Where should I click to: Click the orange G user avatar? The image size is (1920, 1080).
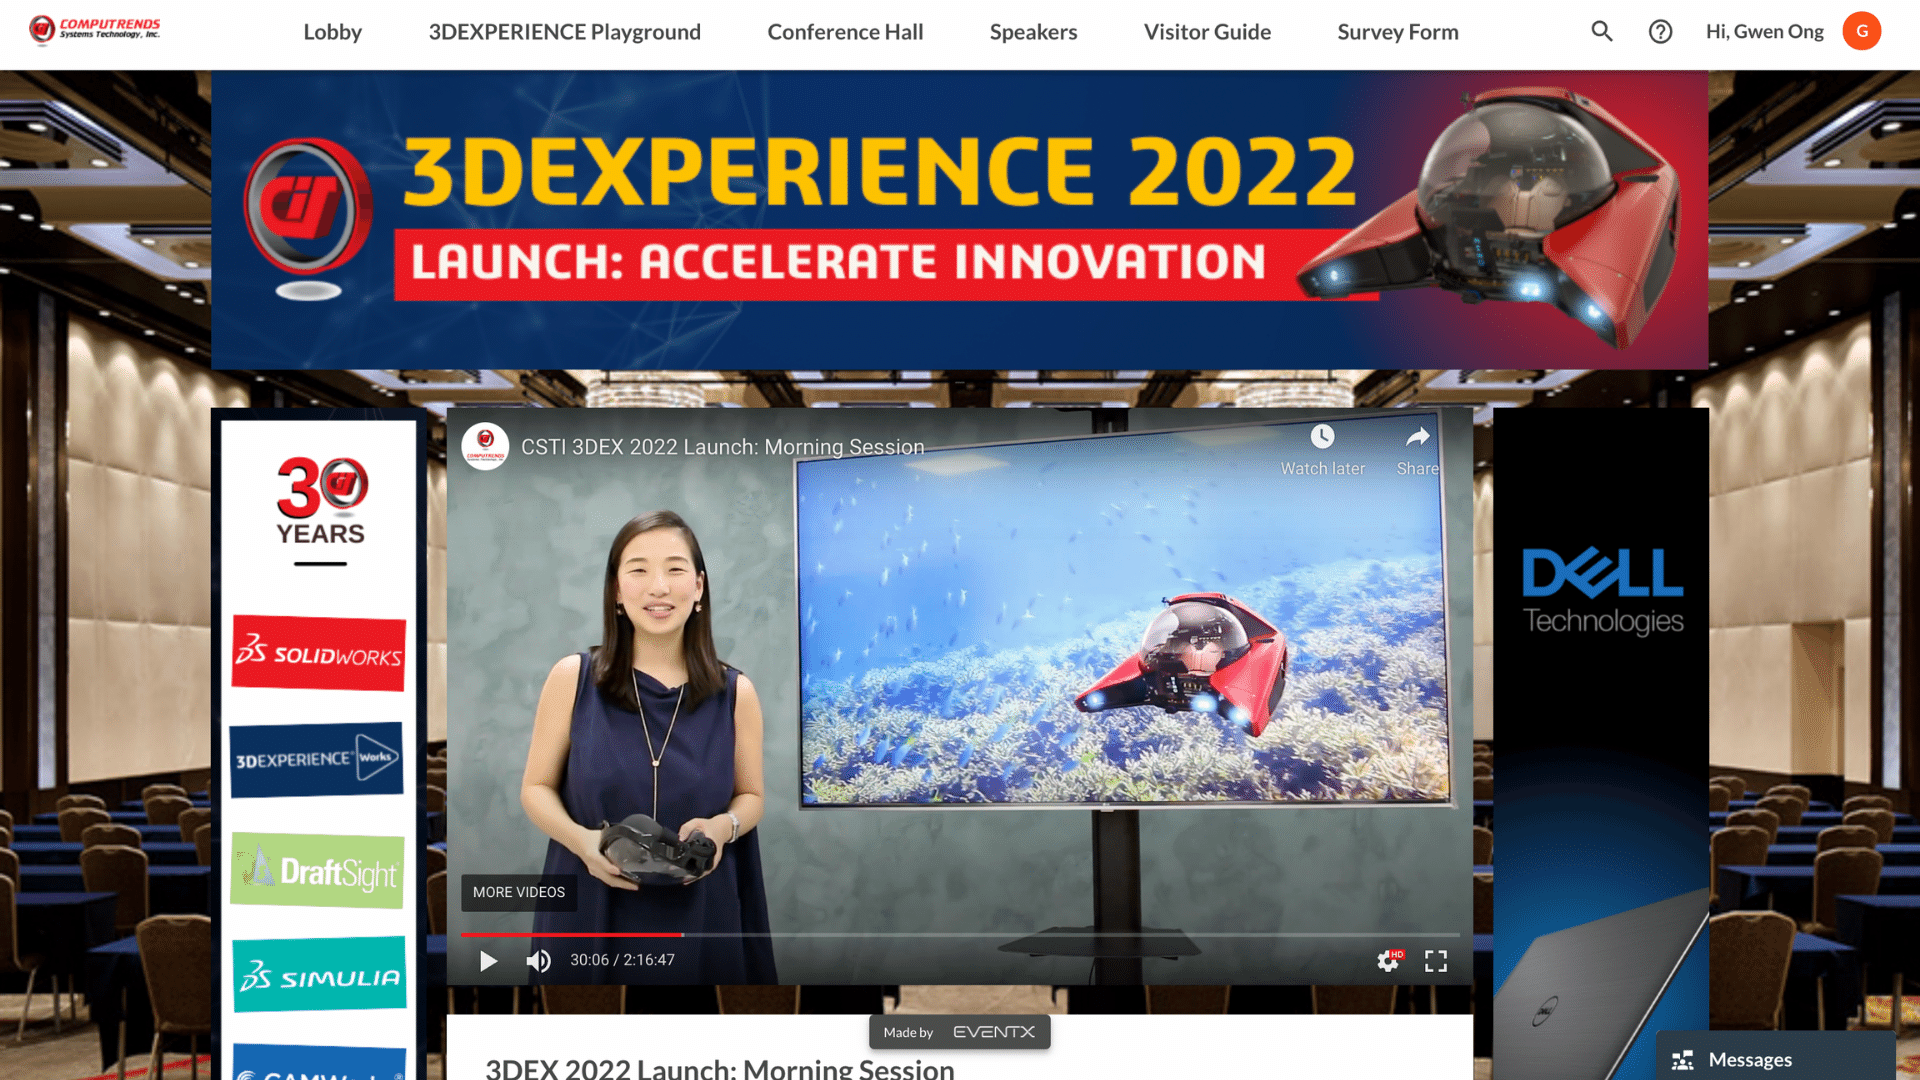1861,32
